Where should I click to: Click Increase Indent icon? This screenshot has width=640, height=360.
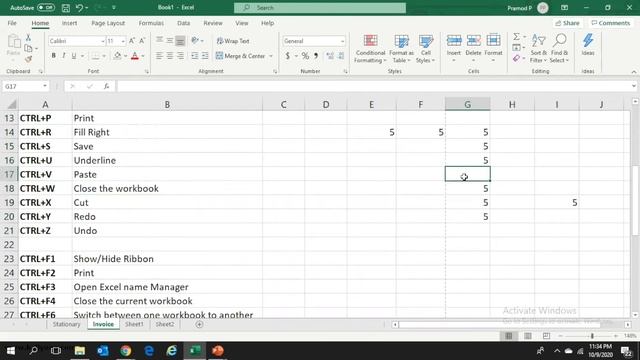[x=205, y=56]
